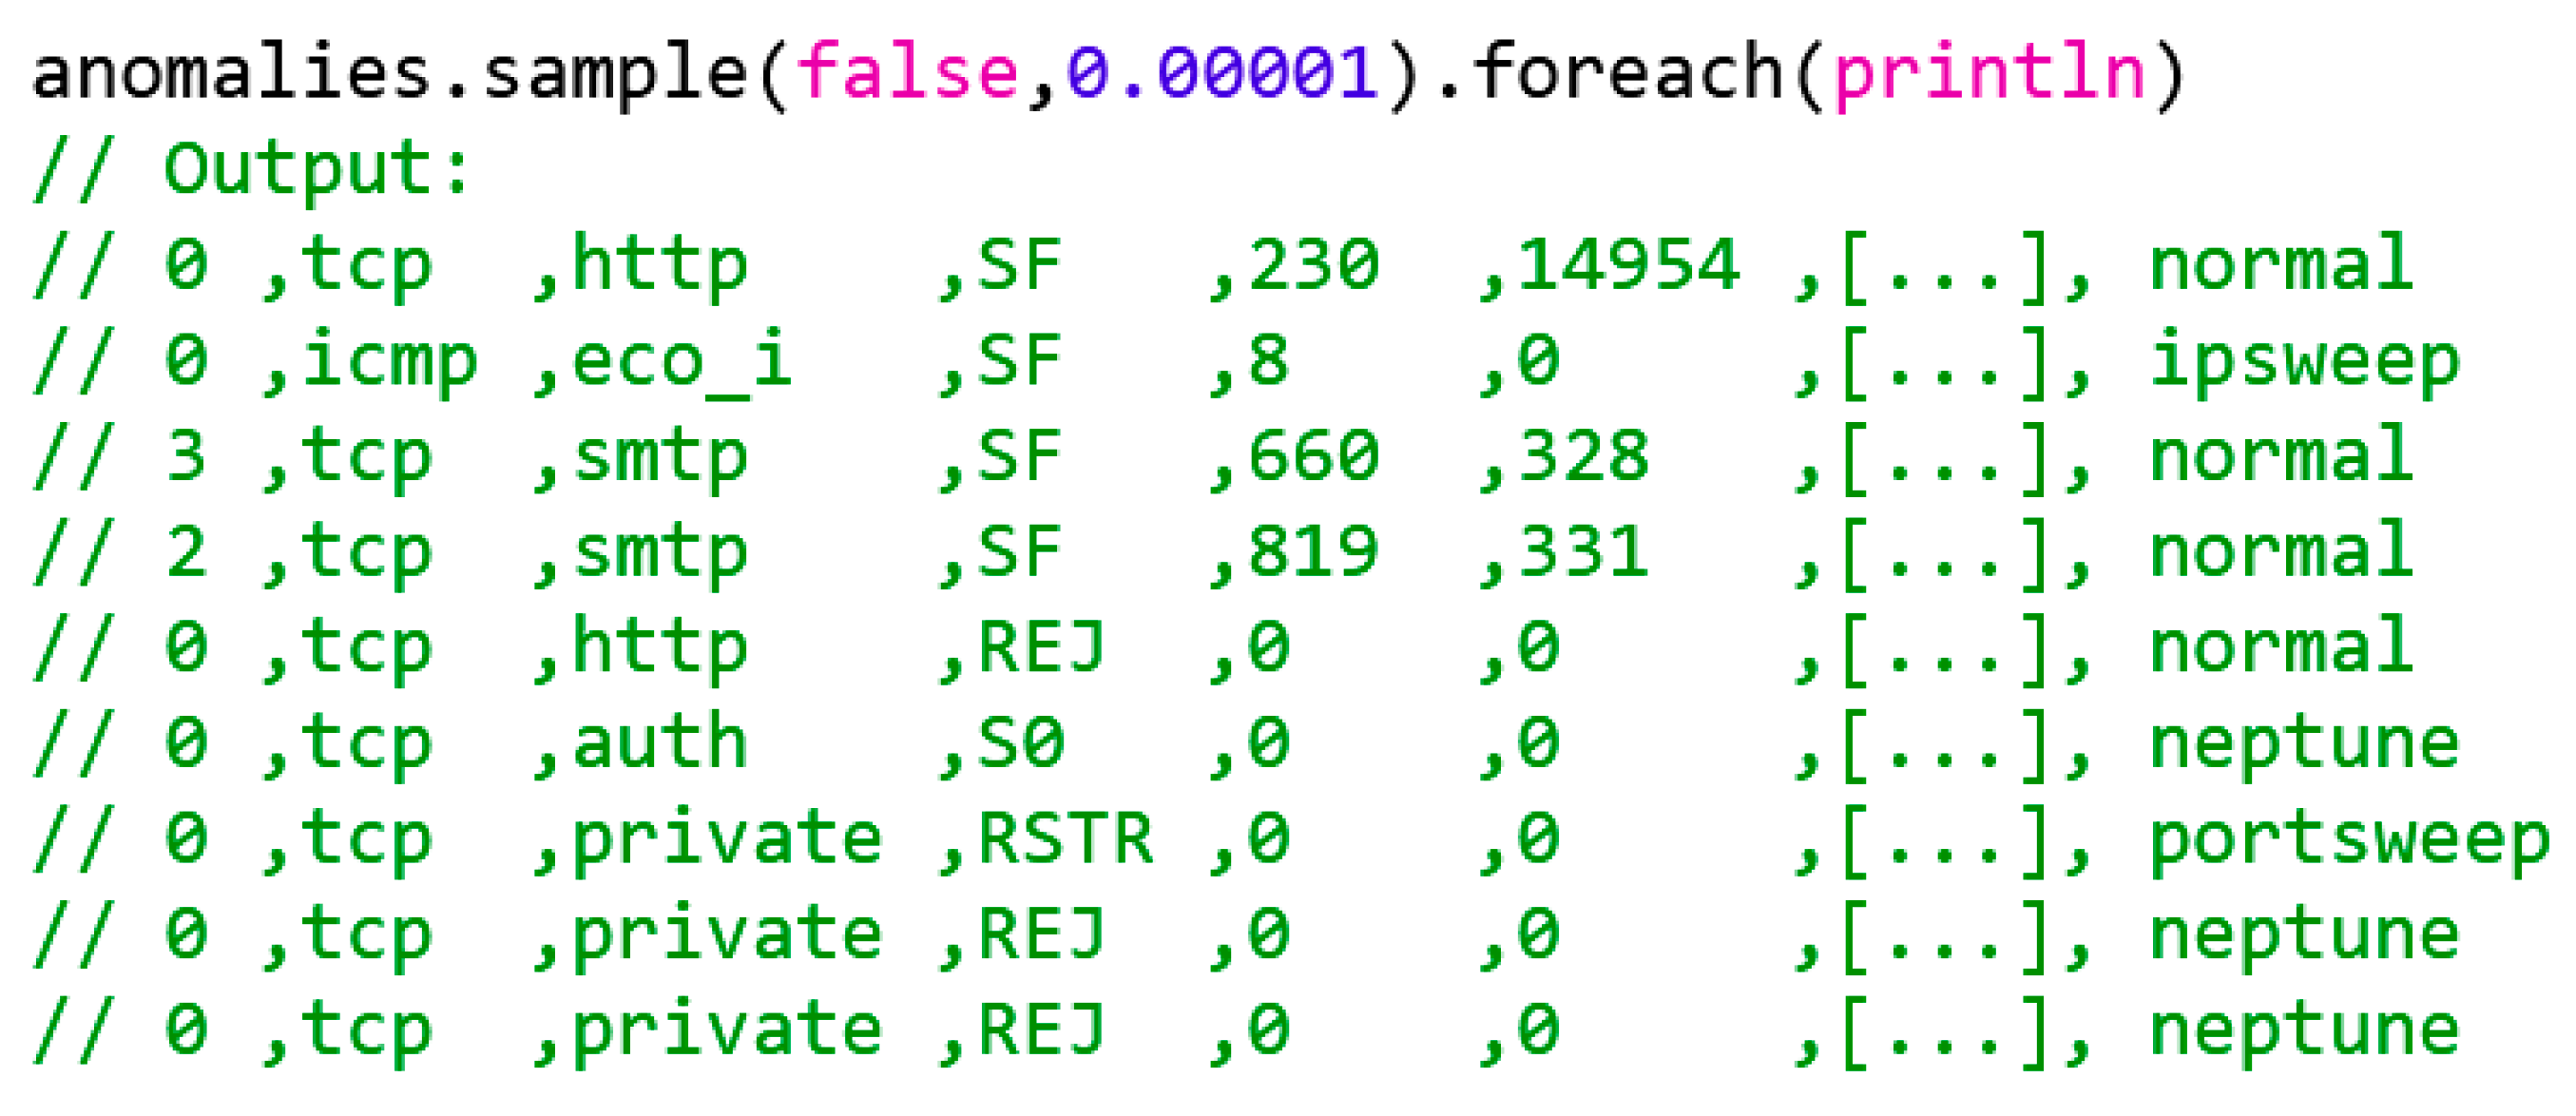Image resolution: width=2576 pixels, height=1116 pixels.
Task: Click the 'RSTR' flag text
Action: tap(1065, 840)
